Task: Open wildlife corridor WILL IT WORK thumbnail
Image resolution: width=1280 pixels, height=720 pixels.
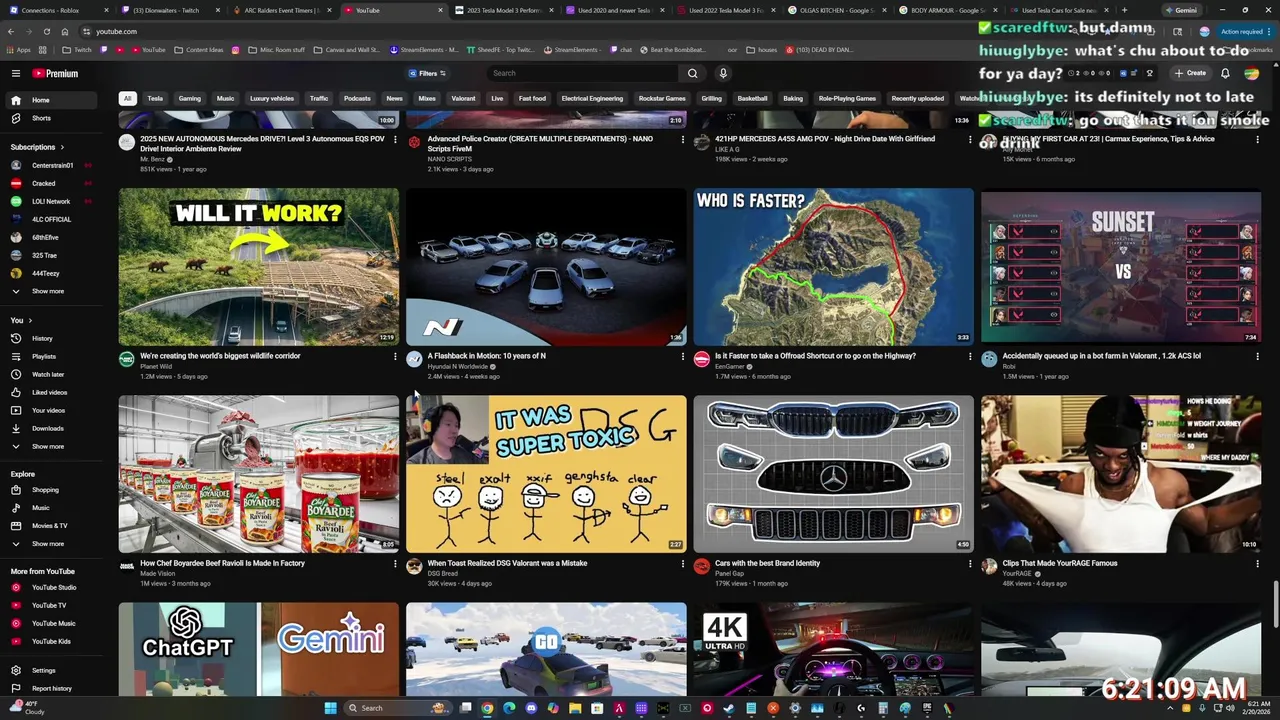Action: (258, 266)
